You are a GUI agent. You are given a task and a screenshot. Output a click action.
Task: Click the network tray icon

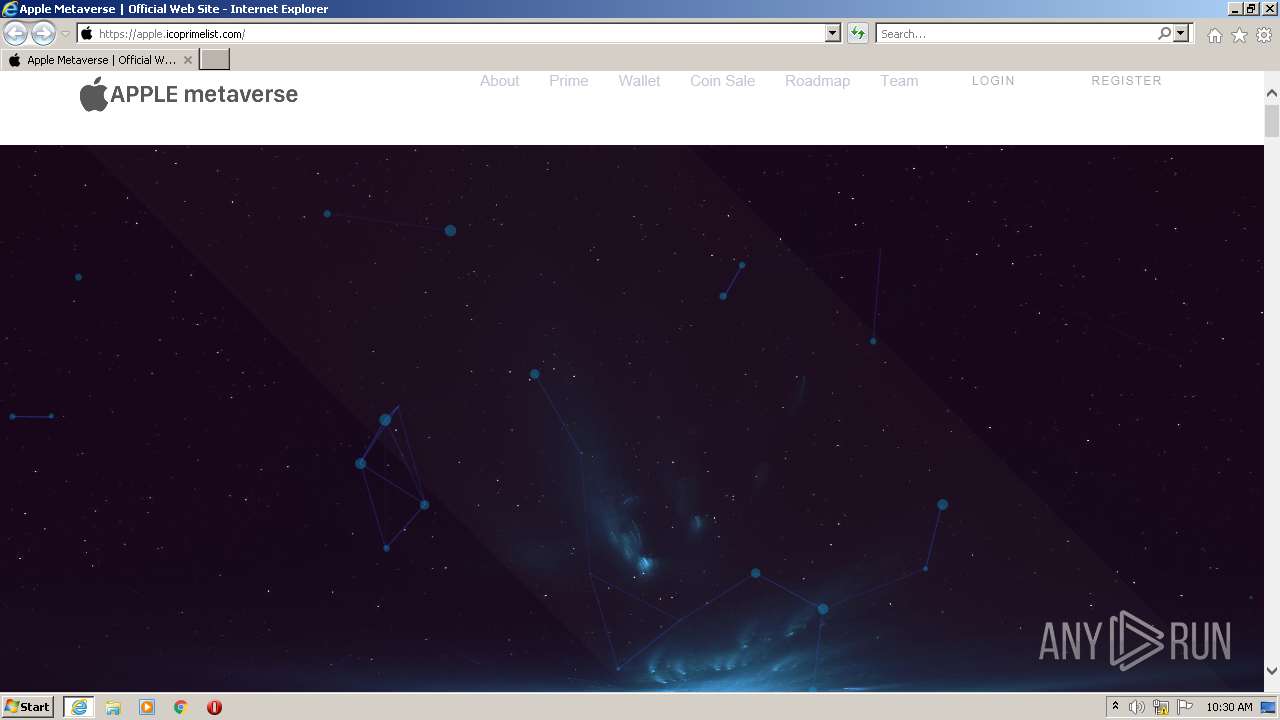tap(1161, 707)
